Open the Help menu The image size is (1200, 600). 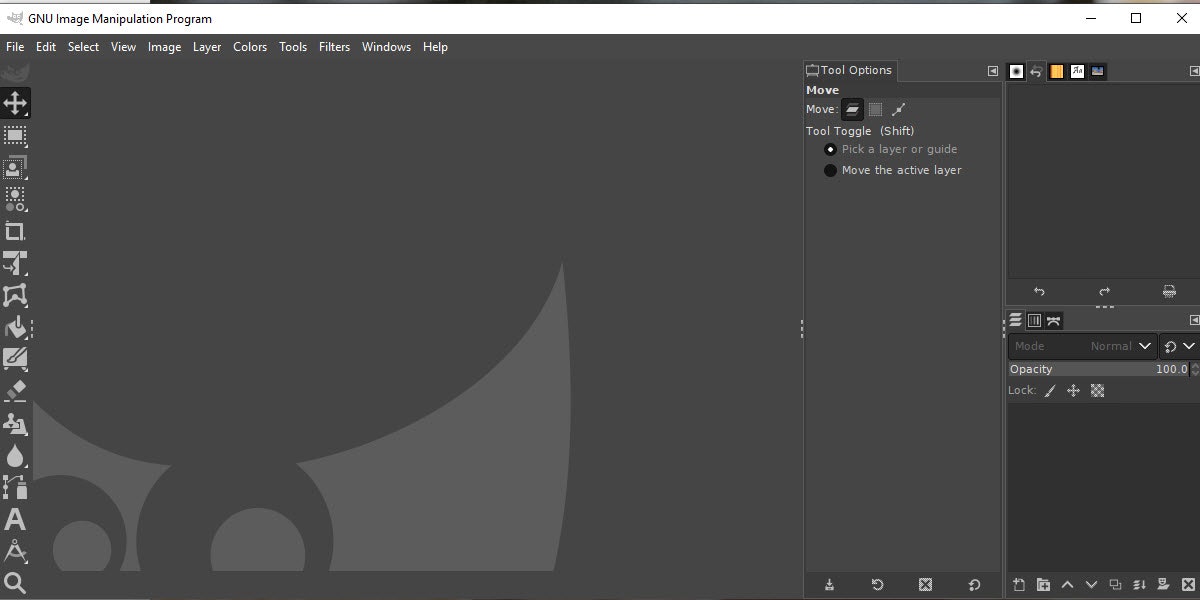pos(435,47)
